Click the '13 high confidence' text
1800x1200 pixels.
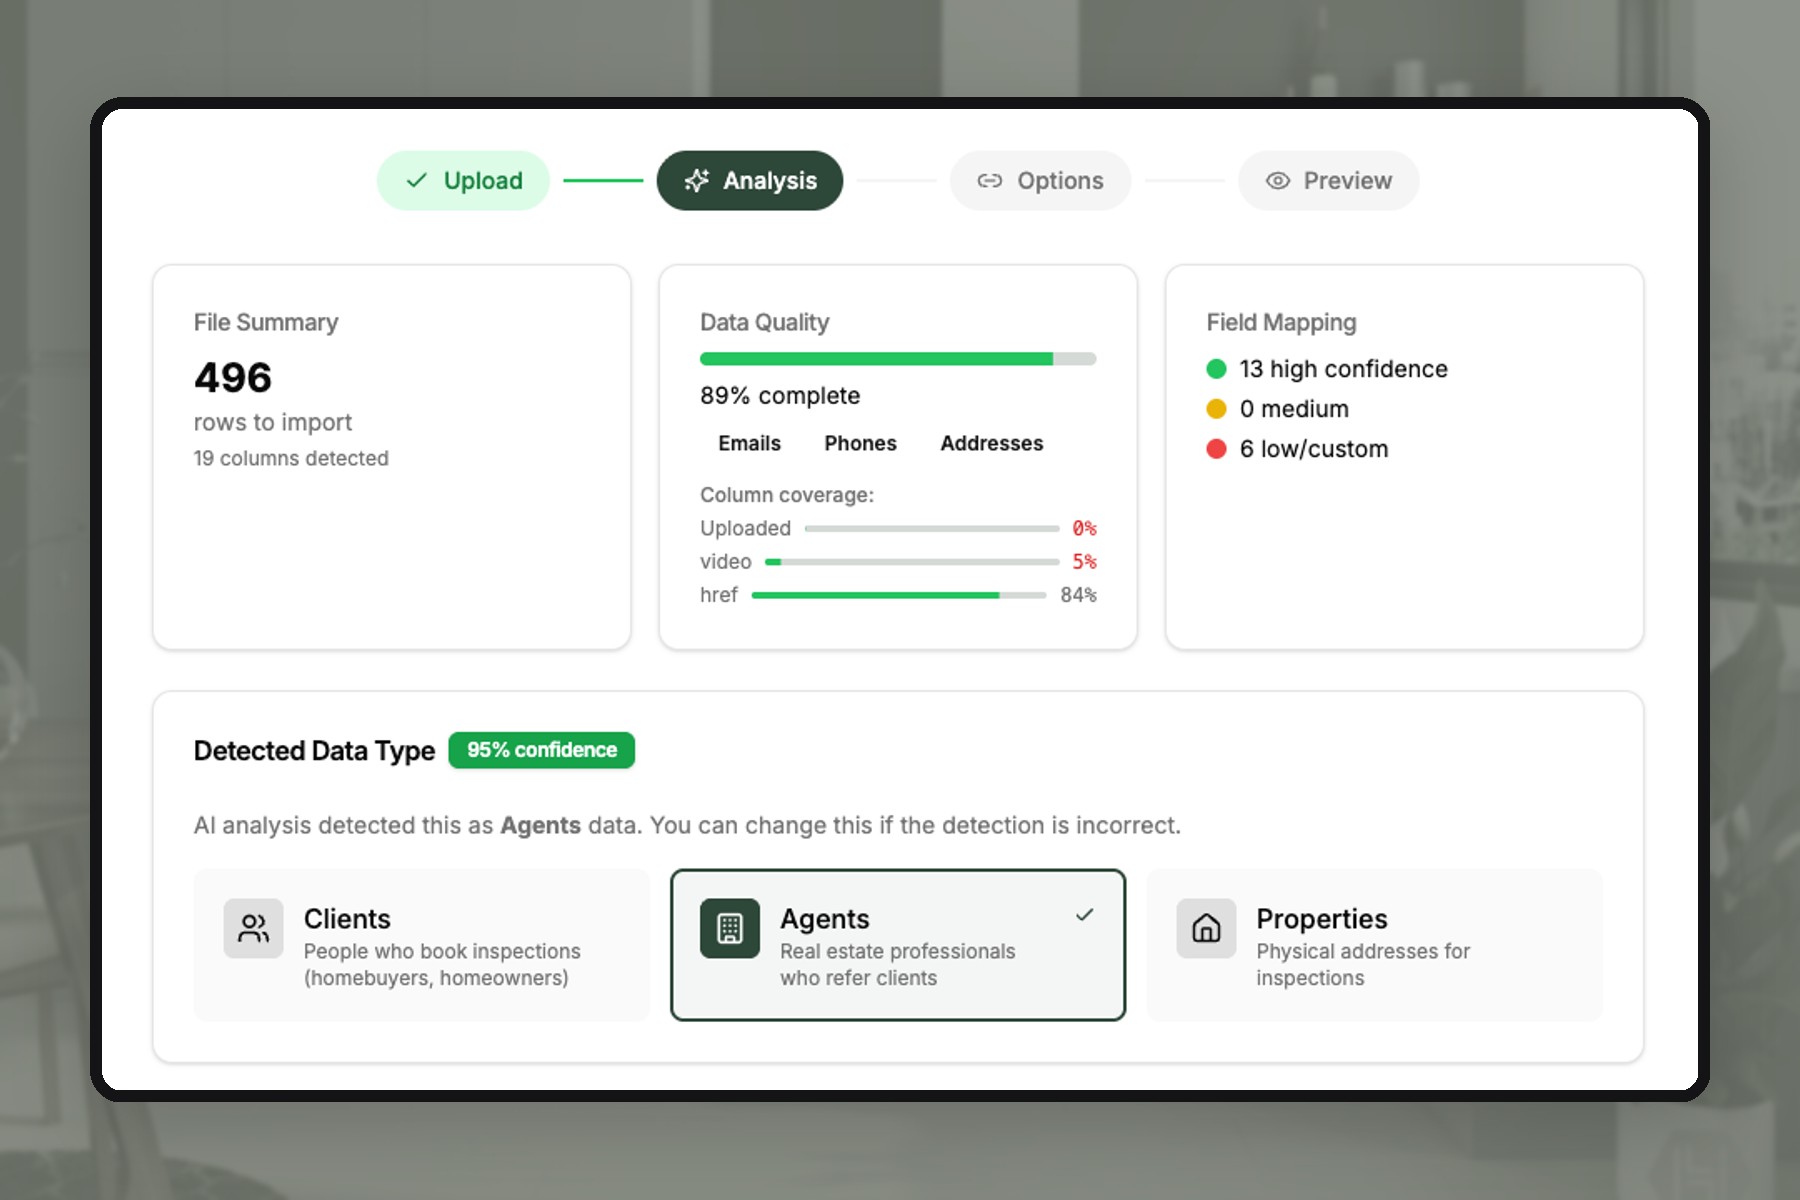[1343, 369]
